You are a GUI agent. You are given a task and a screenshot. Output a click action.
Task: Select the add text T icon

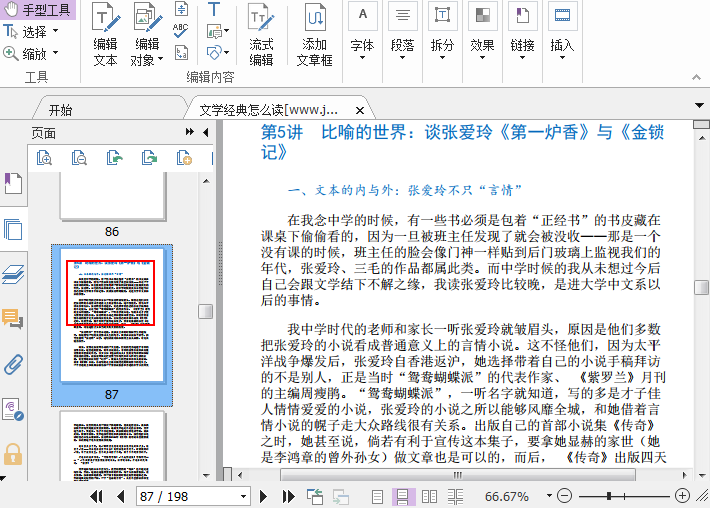coord(214,9)
